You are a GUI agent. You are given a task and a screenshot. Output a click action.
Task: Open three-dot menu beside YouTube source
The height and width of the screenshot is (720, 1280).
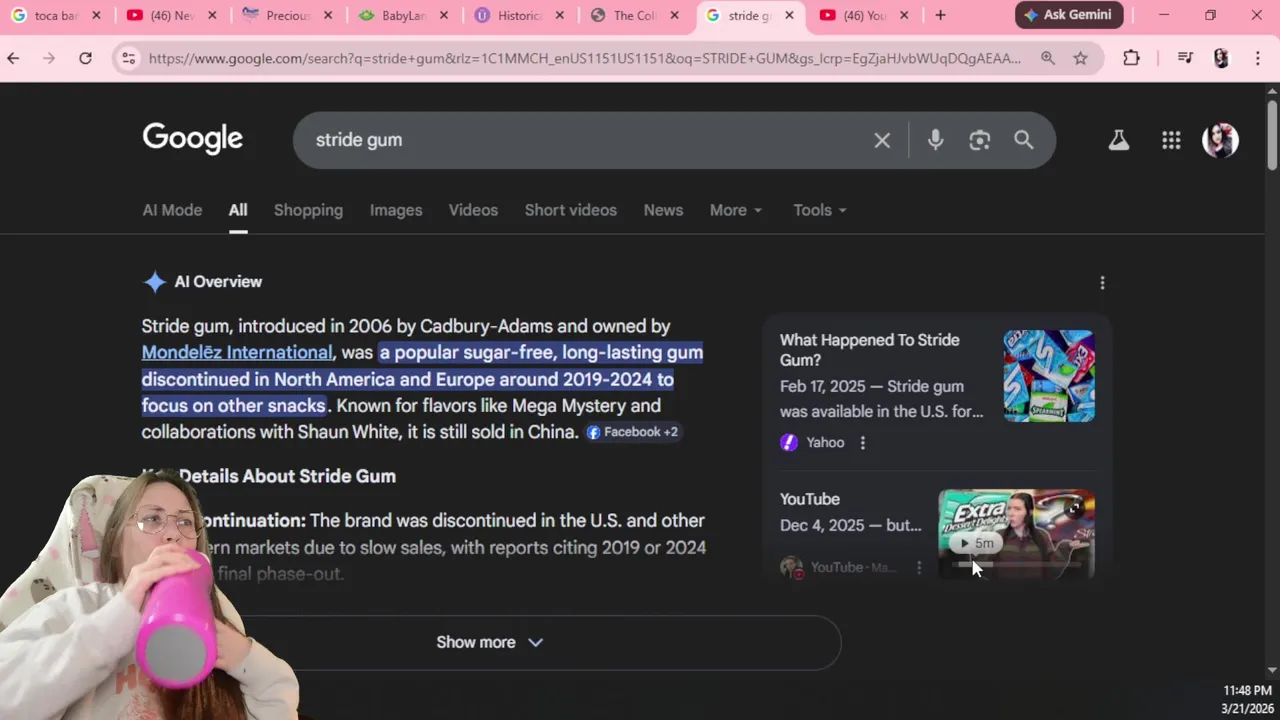click(x=919, y=567)
